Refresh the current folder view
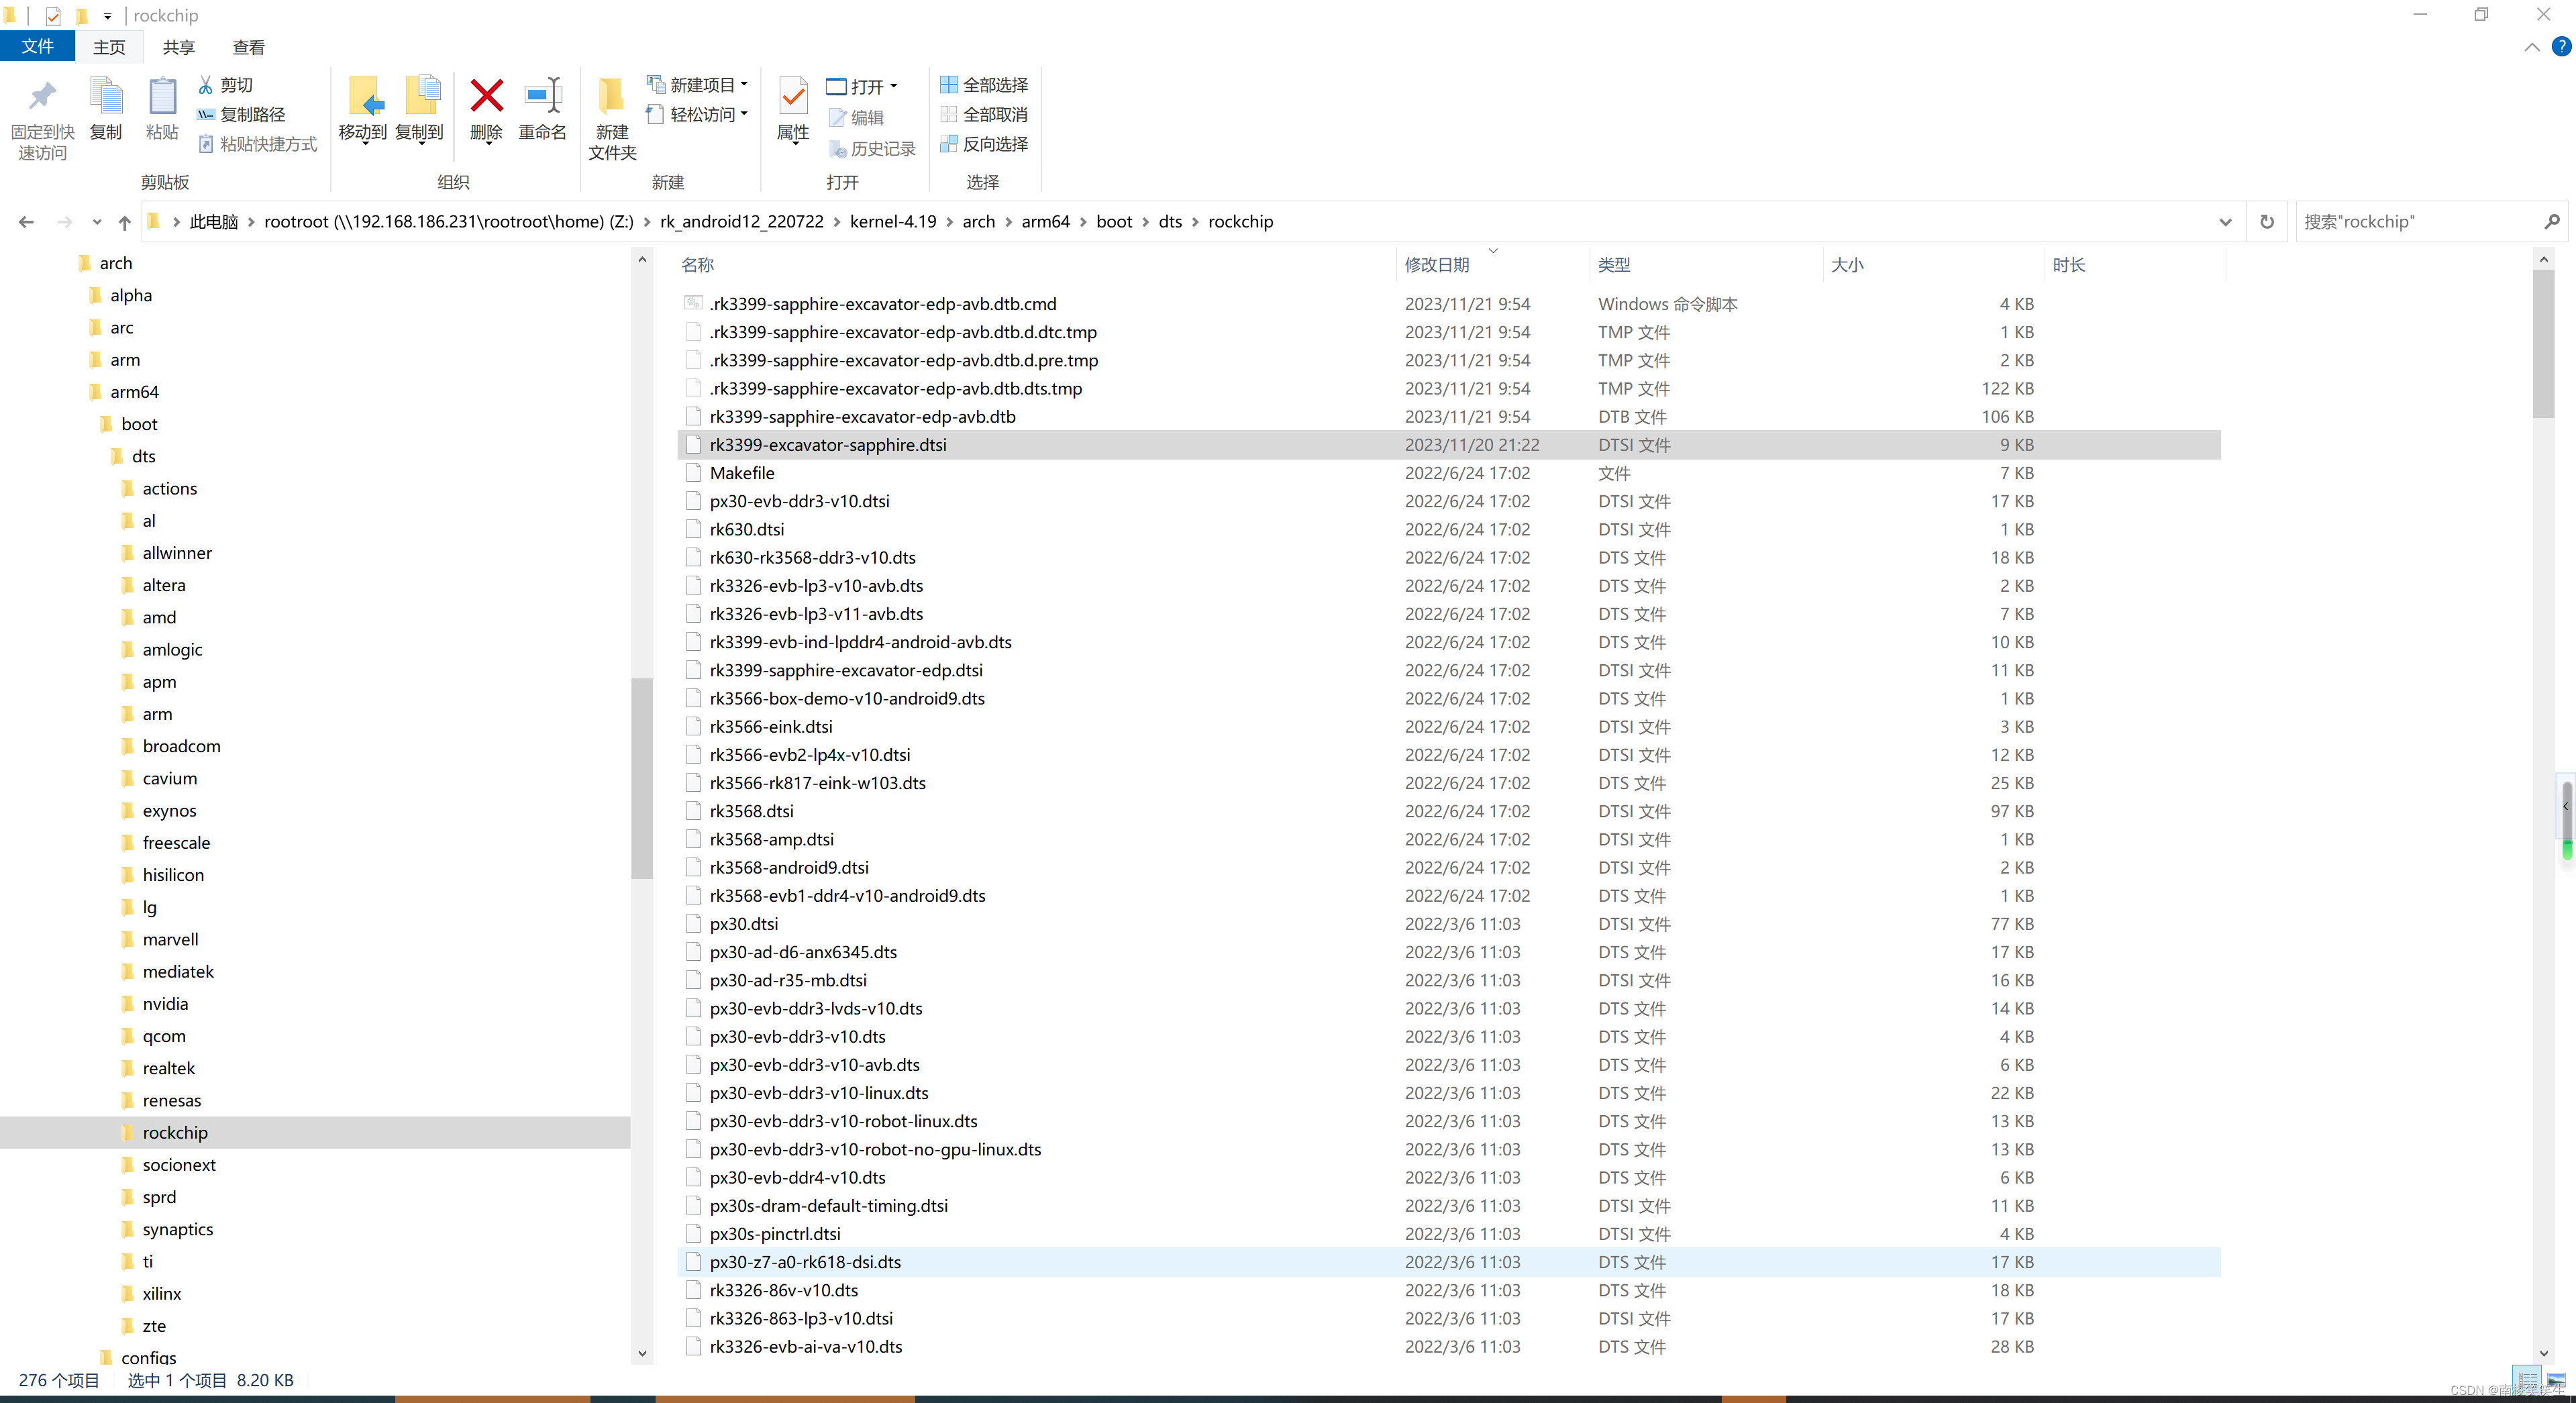 tap(2266, 222)
